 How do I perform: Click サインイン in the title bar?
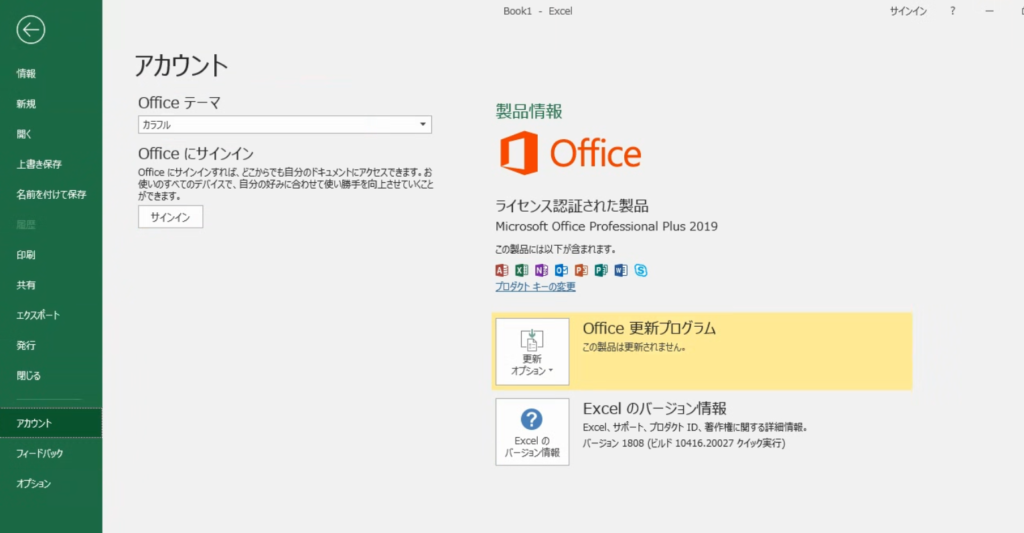[908, 11]
